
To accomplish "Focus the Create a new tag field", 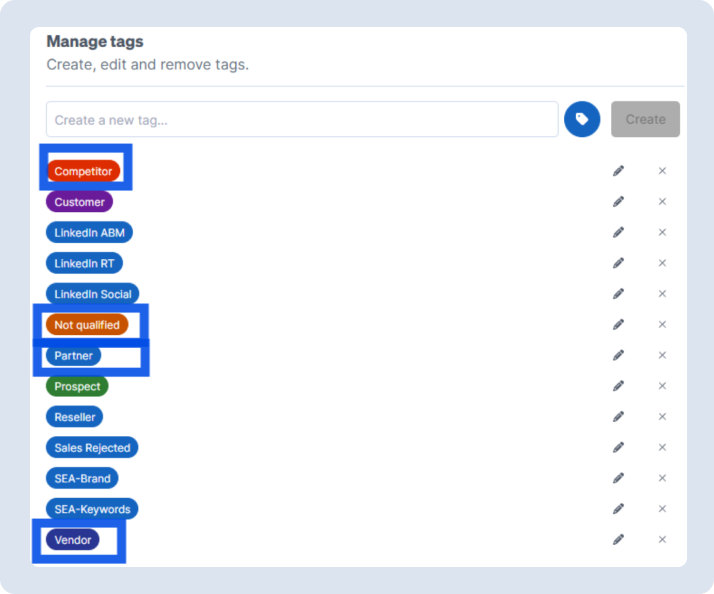I will [302, 119].
